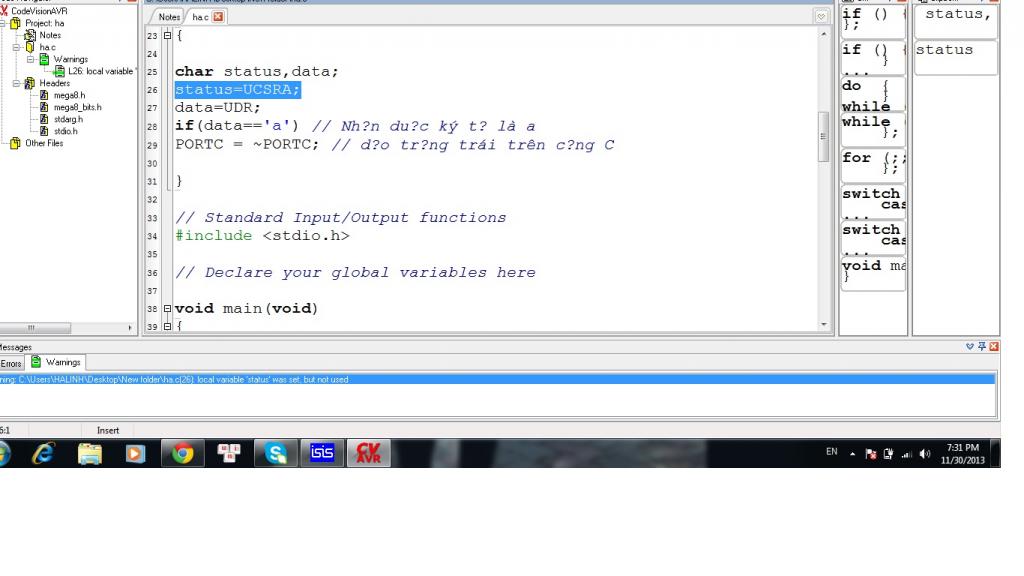Viewport: 1024px width, 576px height.
Task: Click the power battery tray icon
Action: coord(888,454)
